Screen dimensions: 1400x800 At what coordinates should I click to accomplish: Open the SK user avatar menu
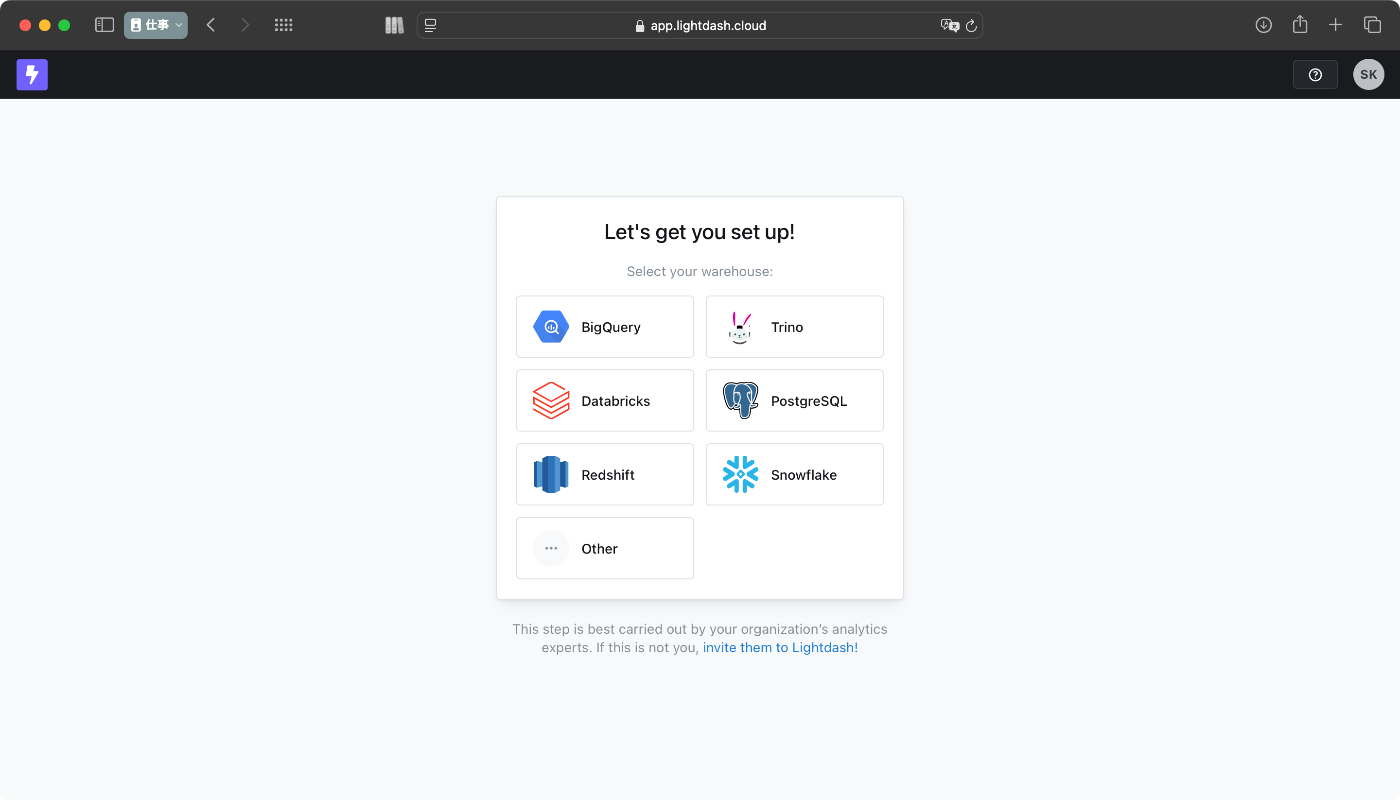pyautogui.click(x=1368, y=75)
